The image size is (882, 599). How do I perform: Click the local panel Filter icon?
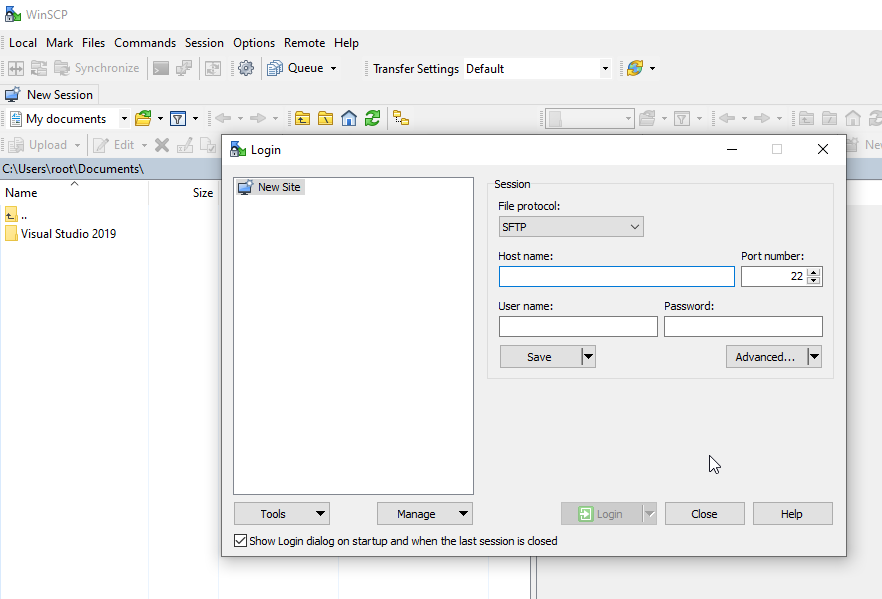point(178,119)
